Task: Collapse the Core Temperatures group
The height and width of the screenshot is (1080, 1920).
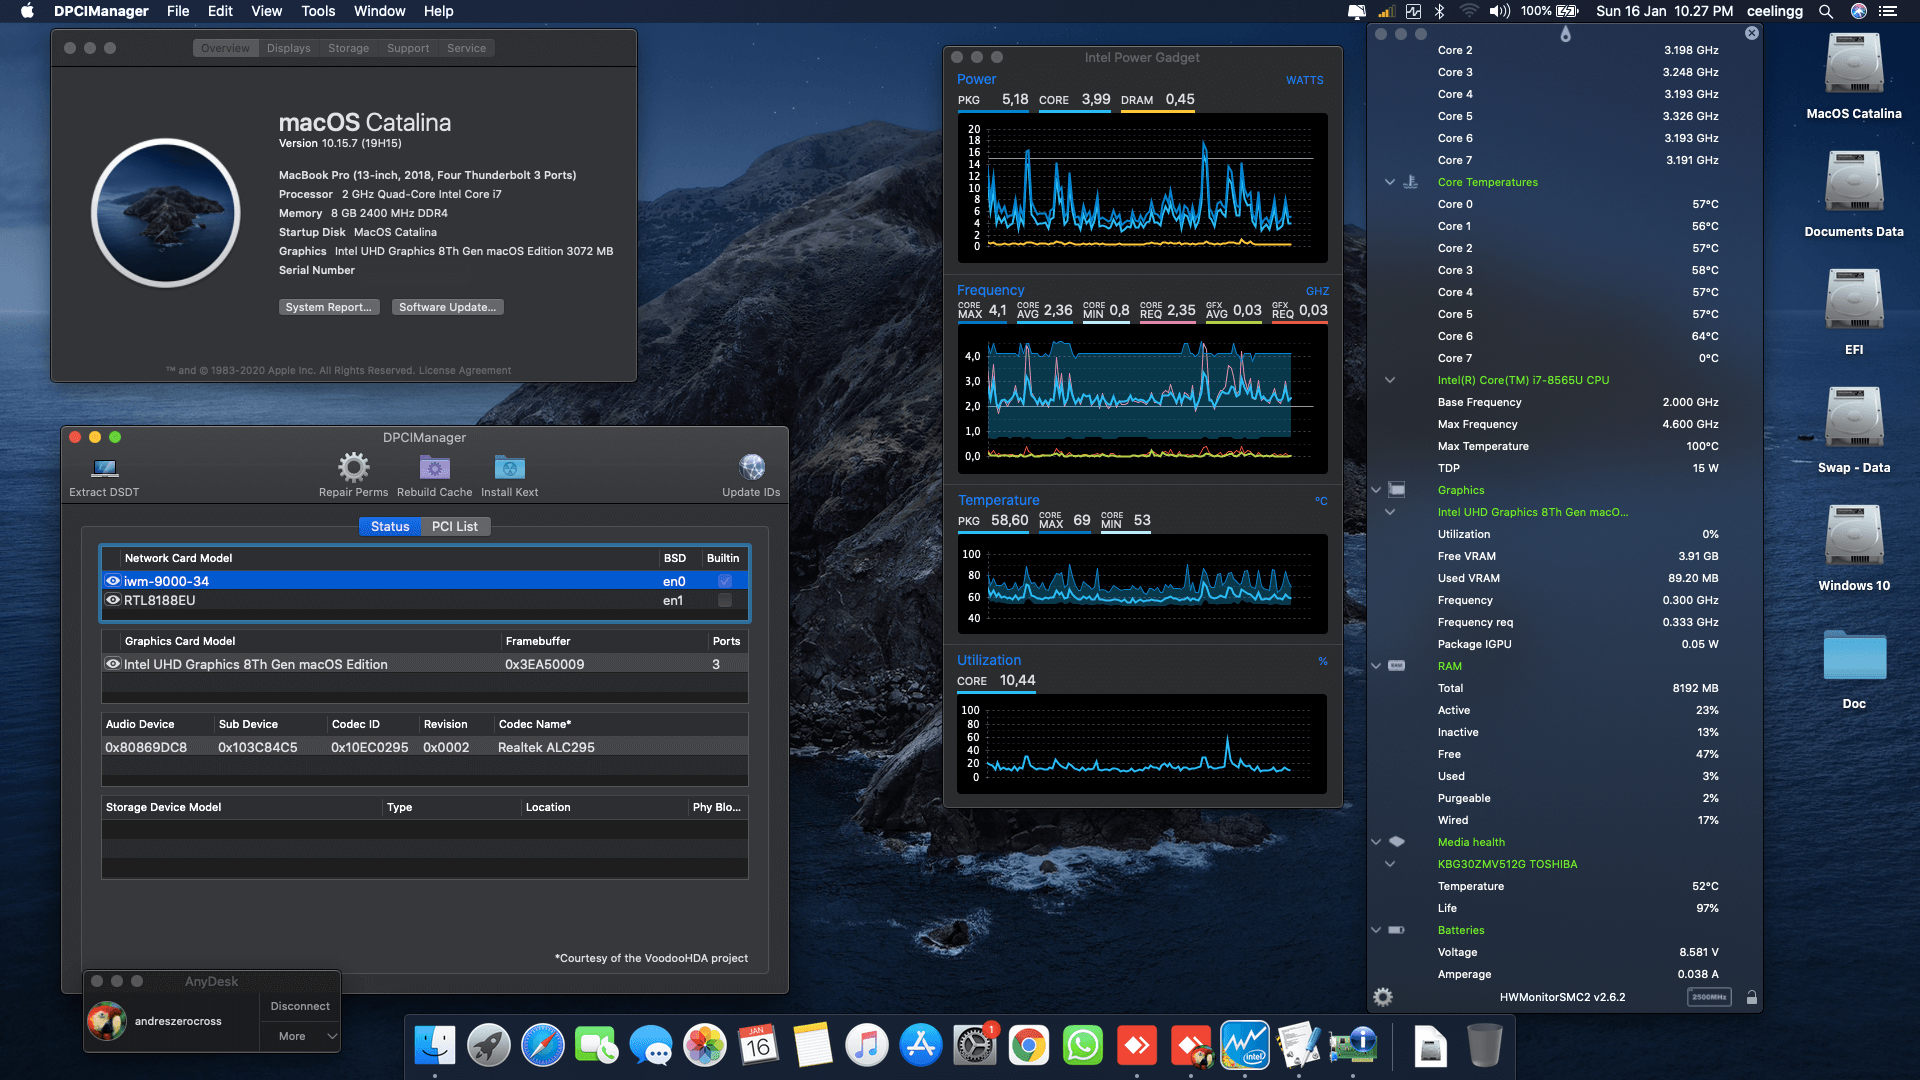Action: (x=1389, y=182)
